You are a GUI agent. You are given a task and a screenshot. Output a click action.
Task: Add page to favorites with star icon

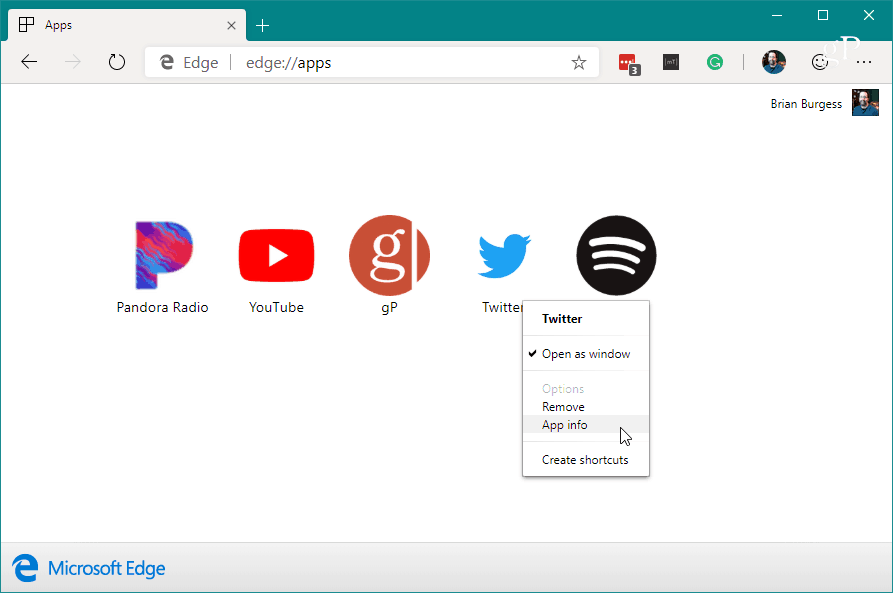pyautogui.click(x=579, y=62)
